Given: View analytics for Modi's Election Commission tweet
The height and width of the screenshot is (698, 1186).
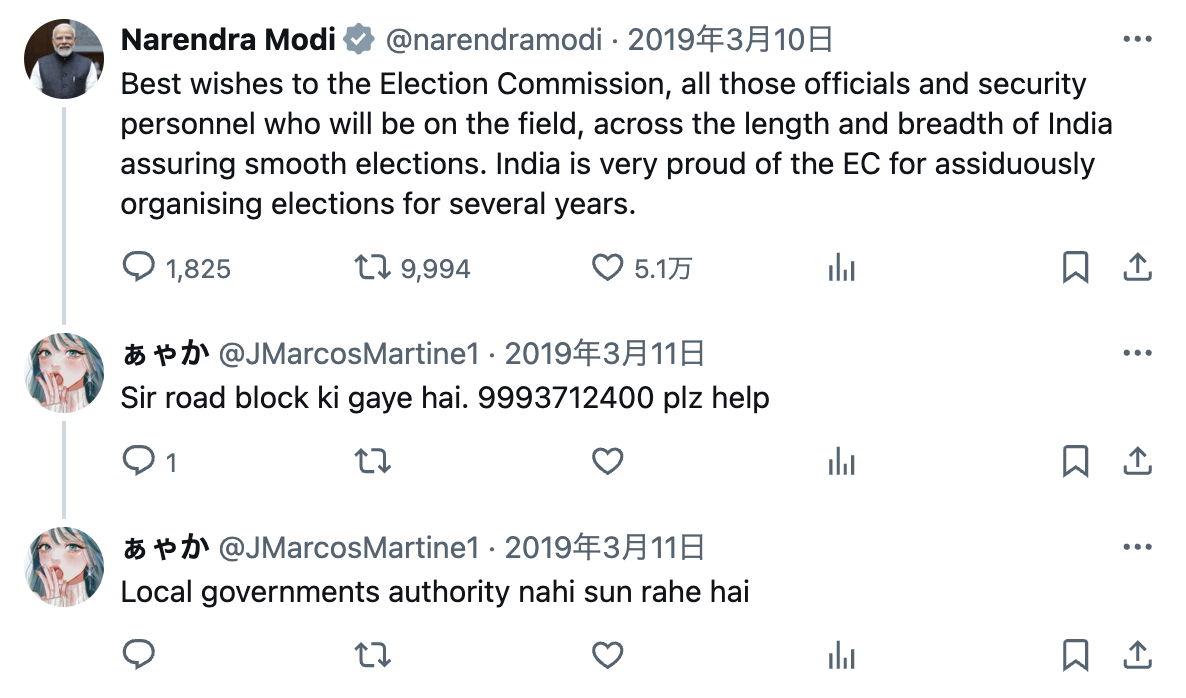Looking at the screenshot, I should click(x=842, y=267).
